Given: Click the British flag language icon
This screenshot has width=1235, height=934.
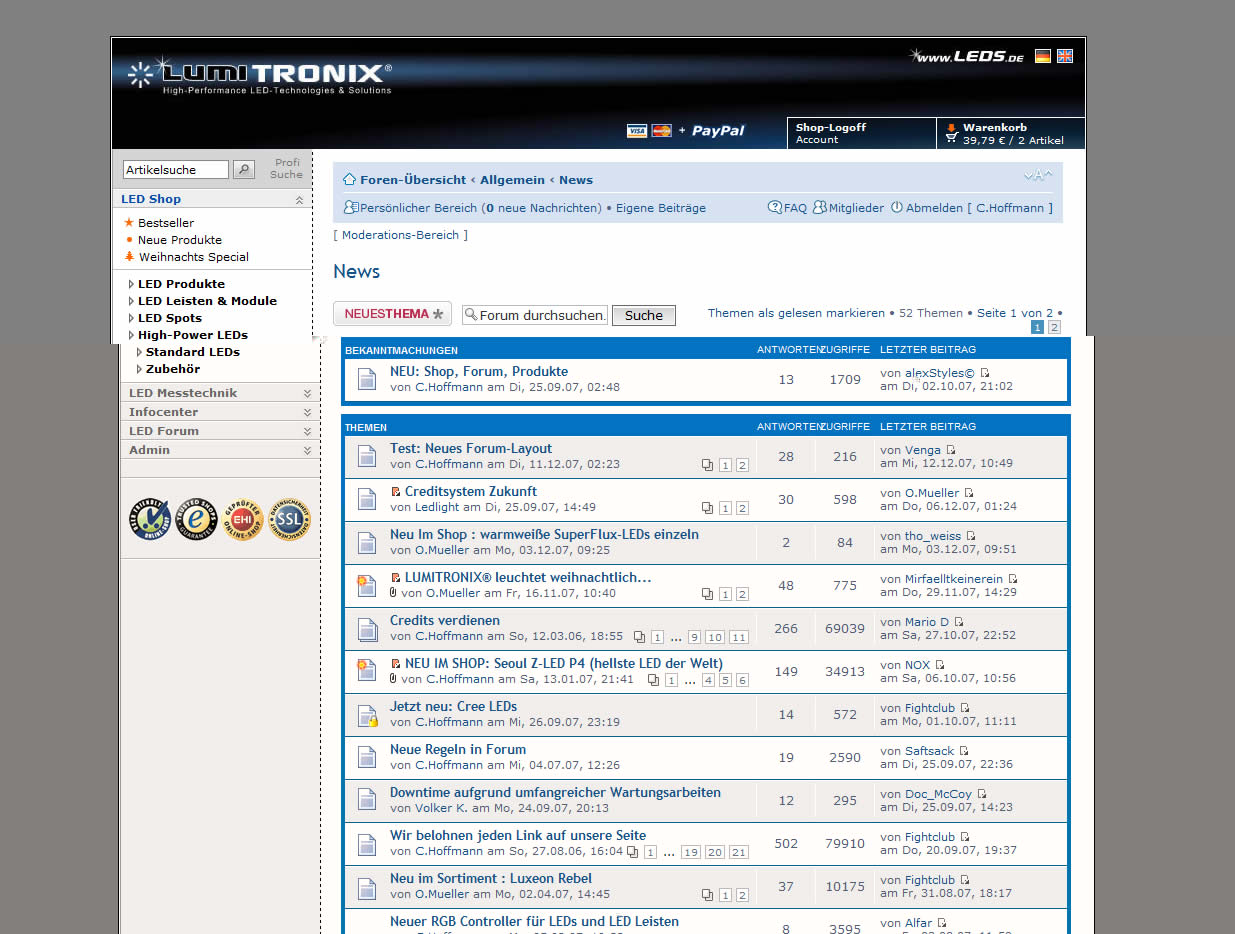Looking at the screenshot, I should tap(1065, 56).
